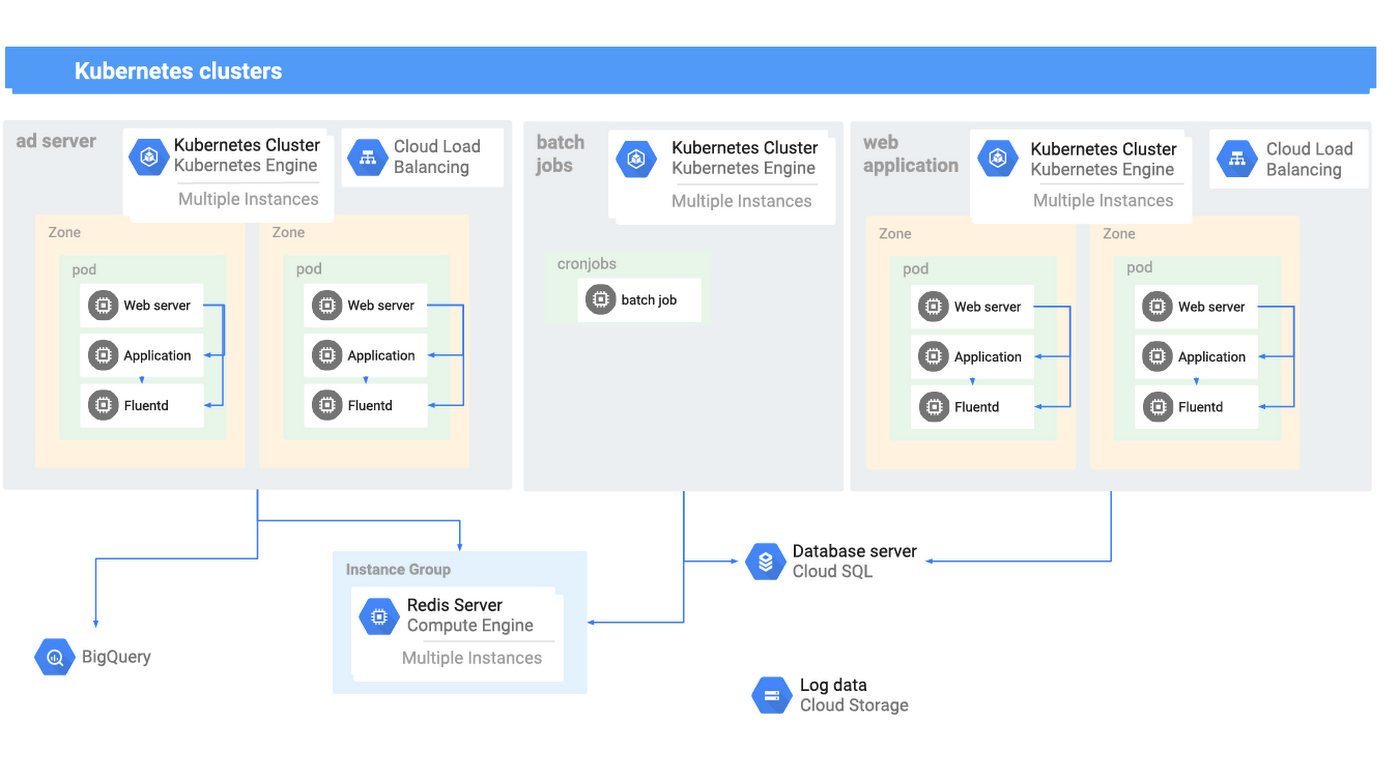Click Application chip icon in web application's right zone

pyautogui.click(x=1158, y=356)
